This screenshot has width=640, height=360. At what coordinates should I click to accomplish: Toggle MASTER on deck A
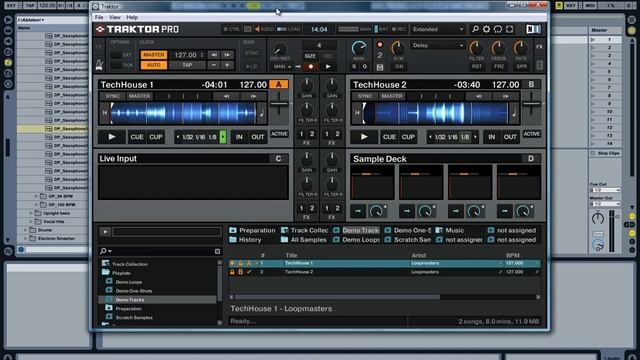(140, 96)
